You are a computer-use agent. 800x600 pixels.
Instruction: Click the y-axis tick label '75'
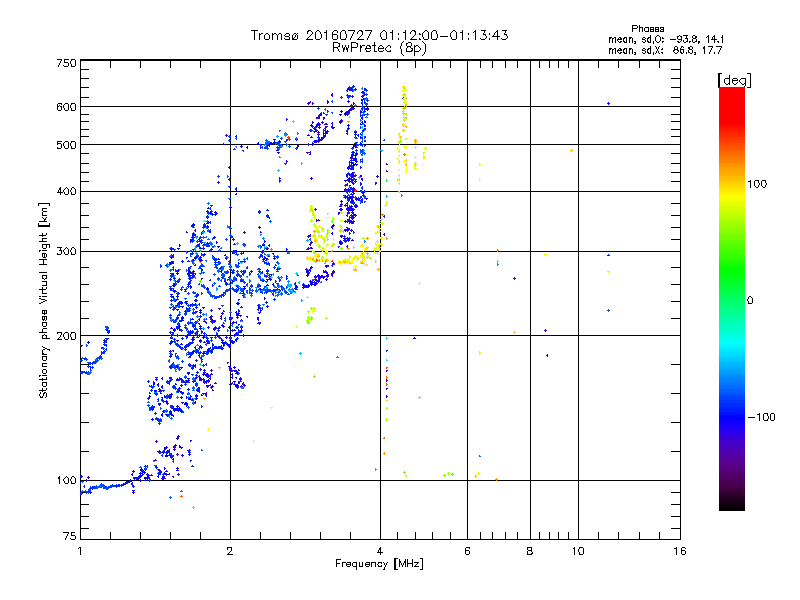point(70,536)
